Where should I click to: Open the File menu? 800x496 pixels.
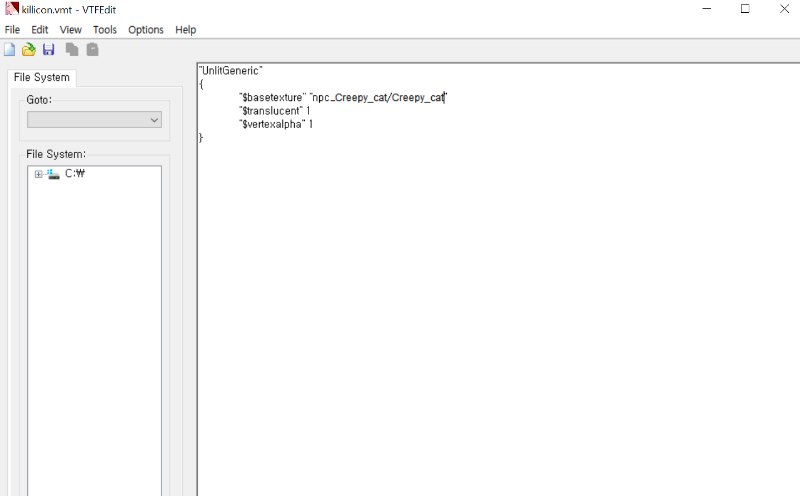pos(12,30)
